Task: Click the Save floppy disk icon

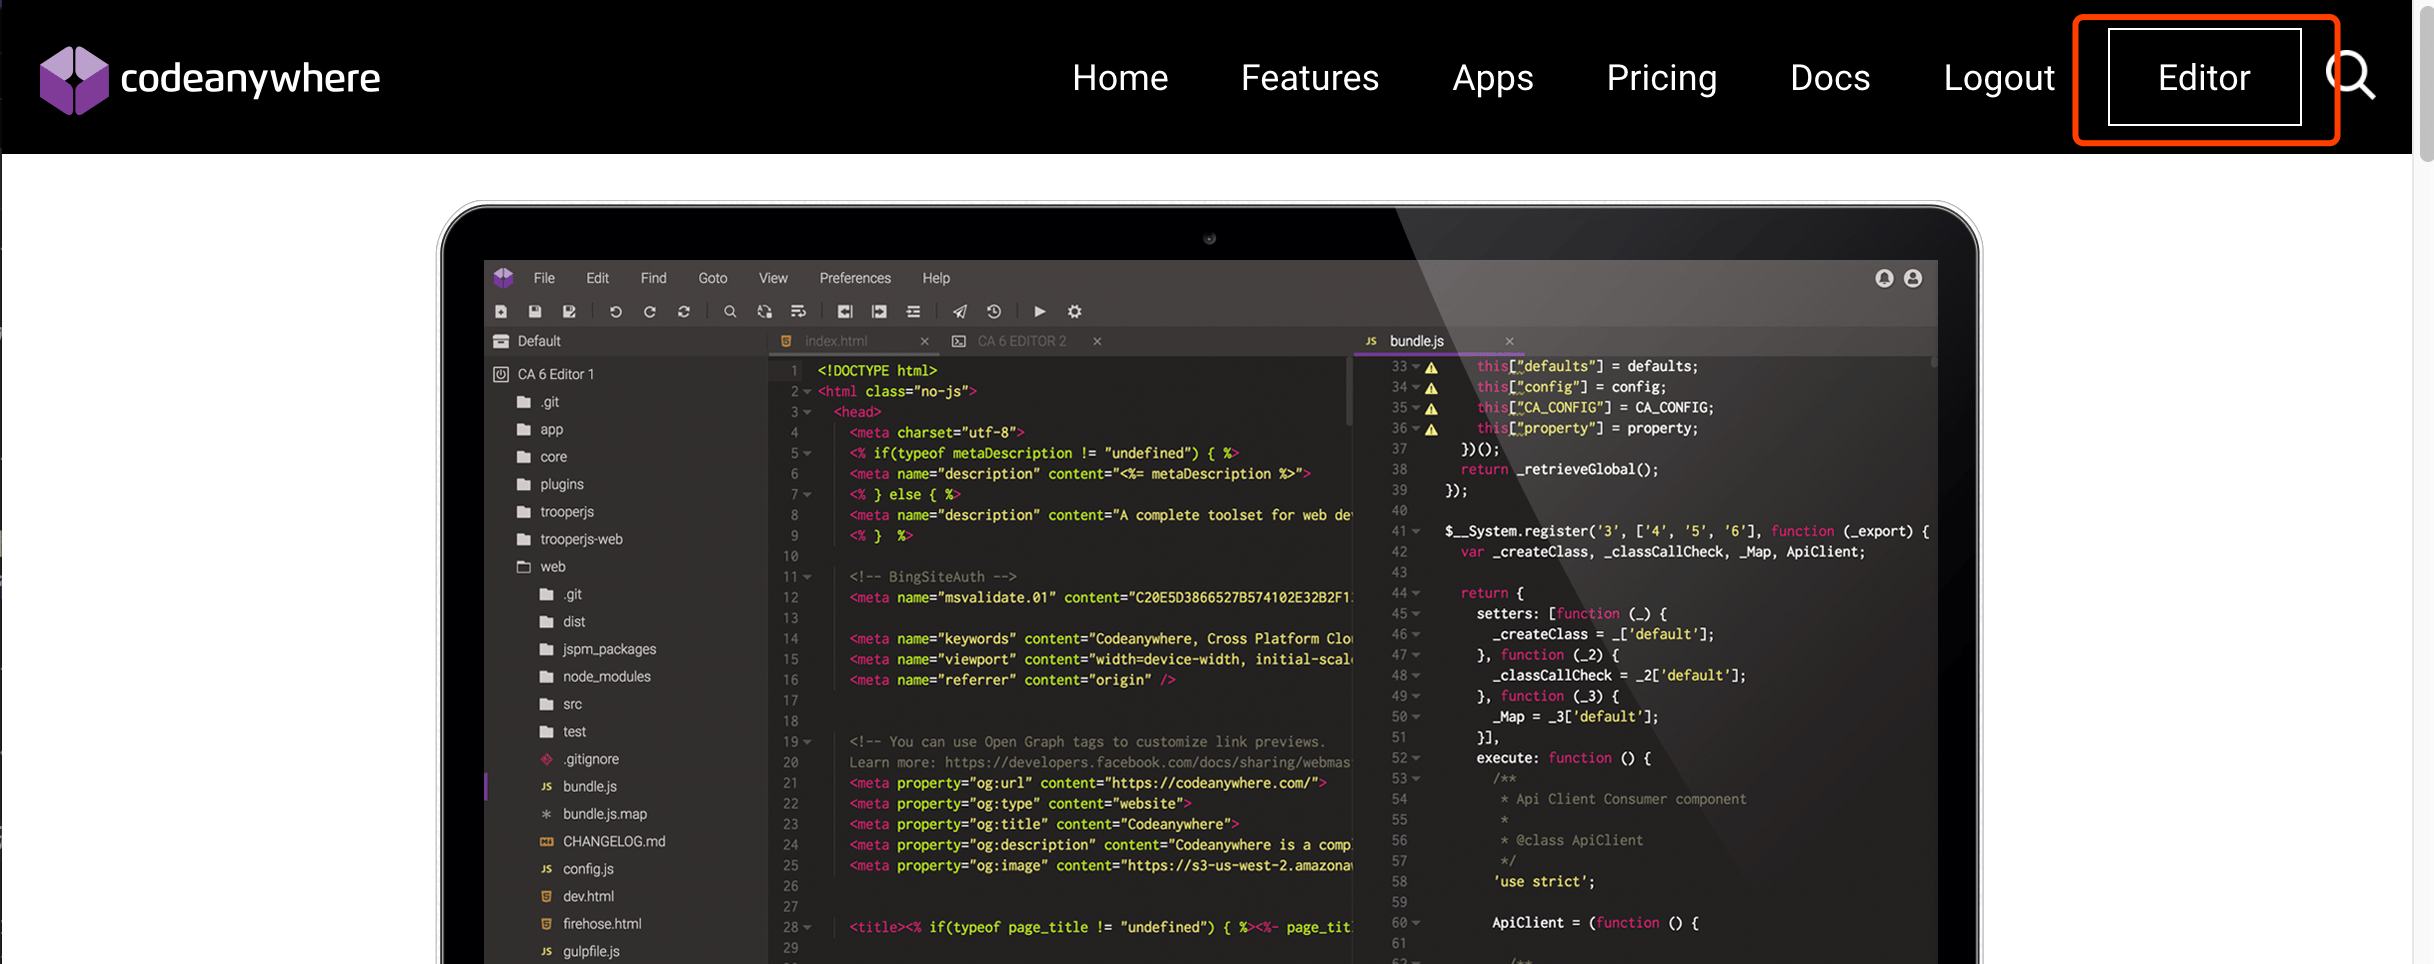Action: pyautogui.click(x=535, y=312)
